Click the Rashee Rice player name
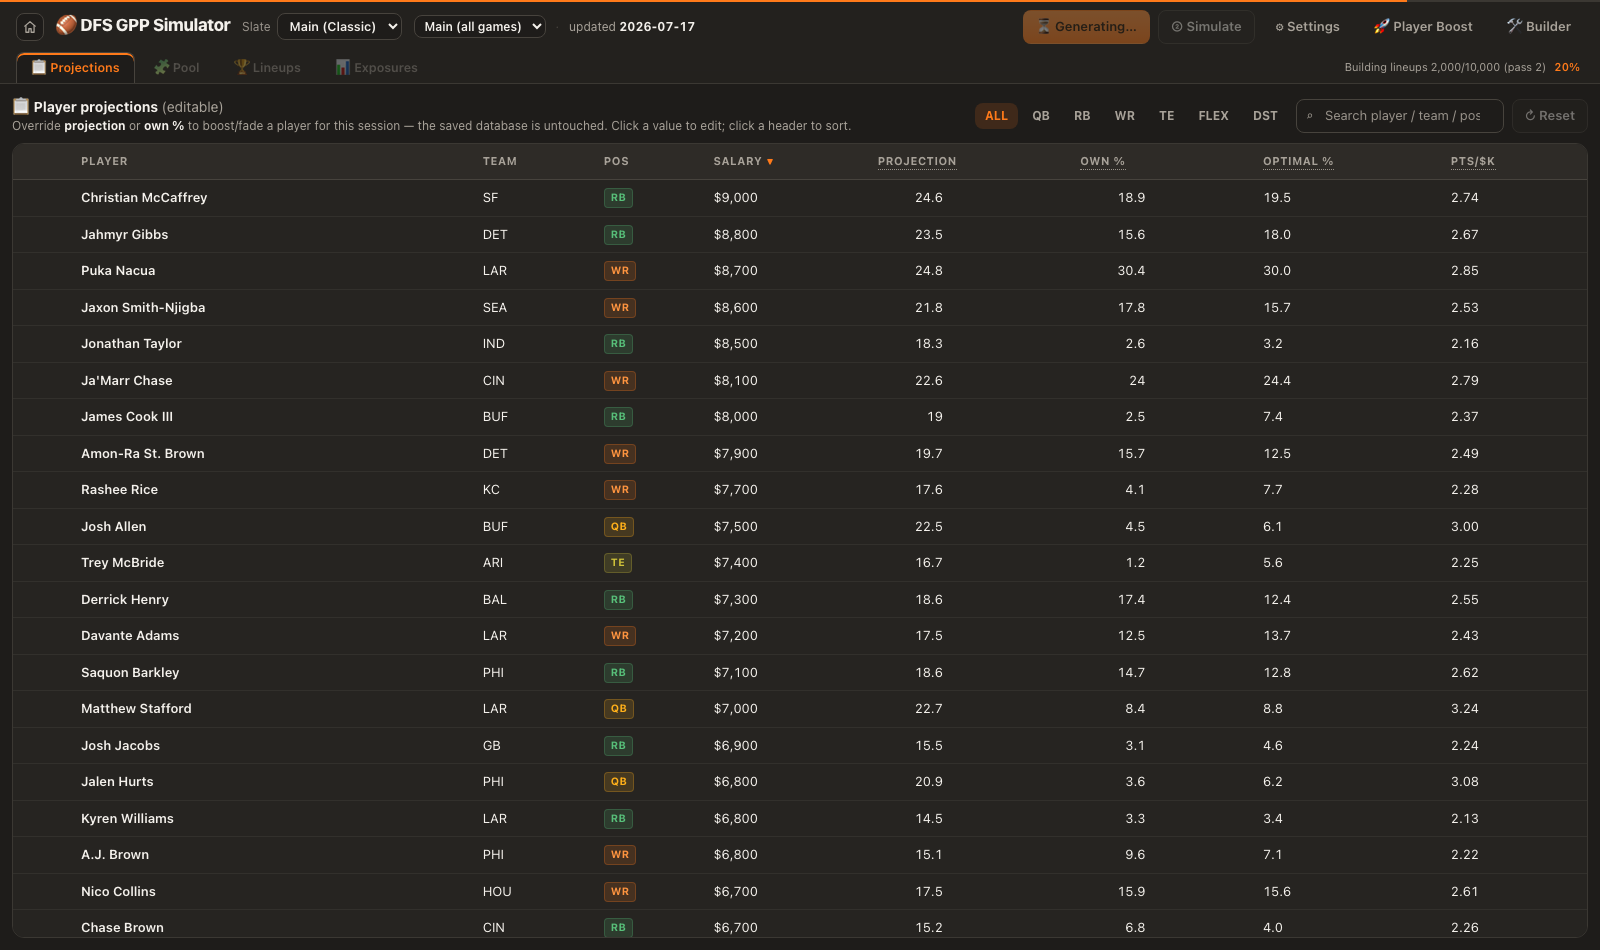 click(119, 490)
